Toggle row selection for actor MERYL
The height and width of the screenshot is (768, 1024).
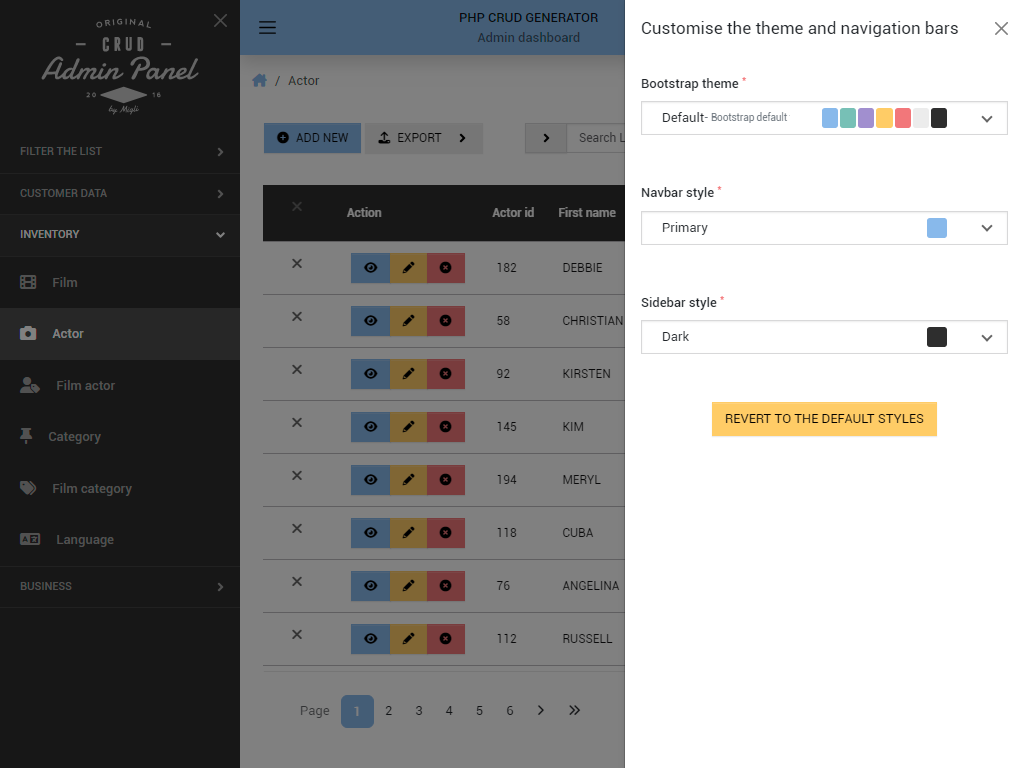(x=296, y=475)
